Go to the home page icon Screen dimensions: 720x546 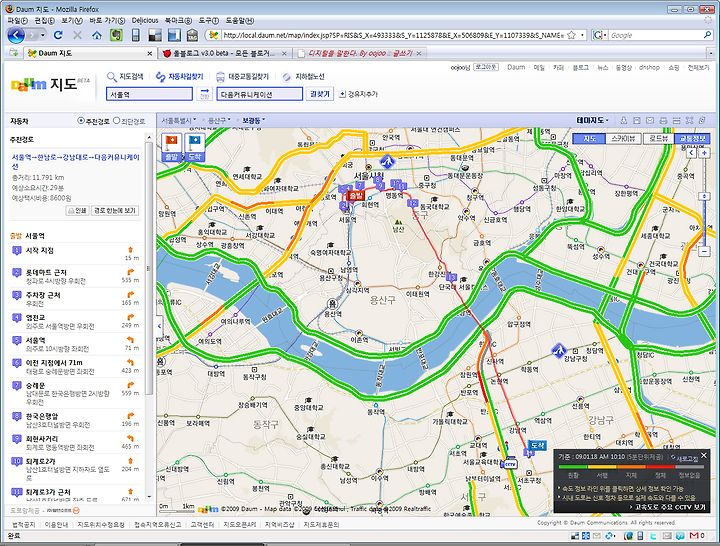96,35
